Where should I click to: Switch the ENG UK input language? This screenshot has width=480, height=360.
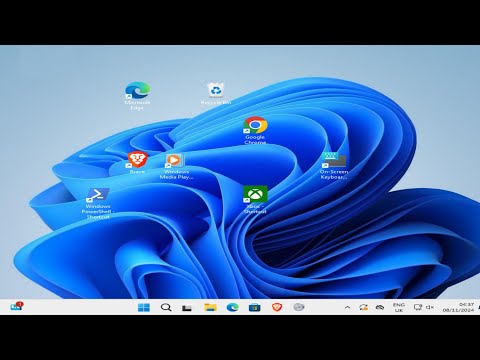[399, 307]
